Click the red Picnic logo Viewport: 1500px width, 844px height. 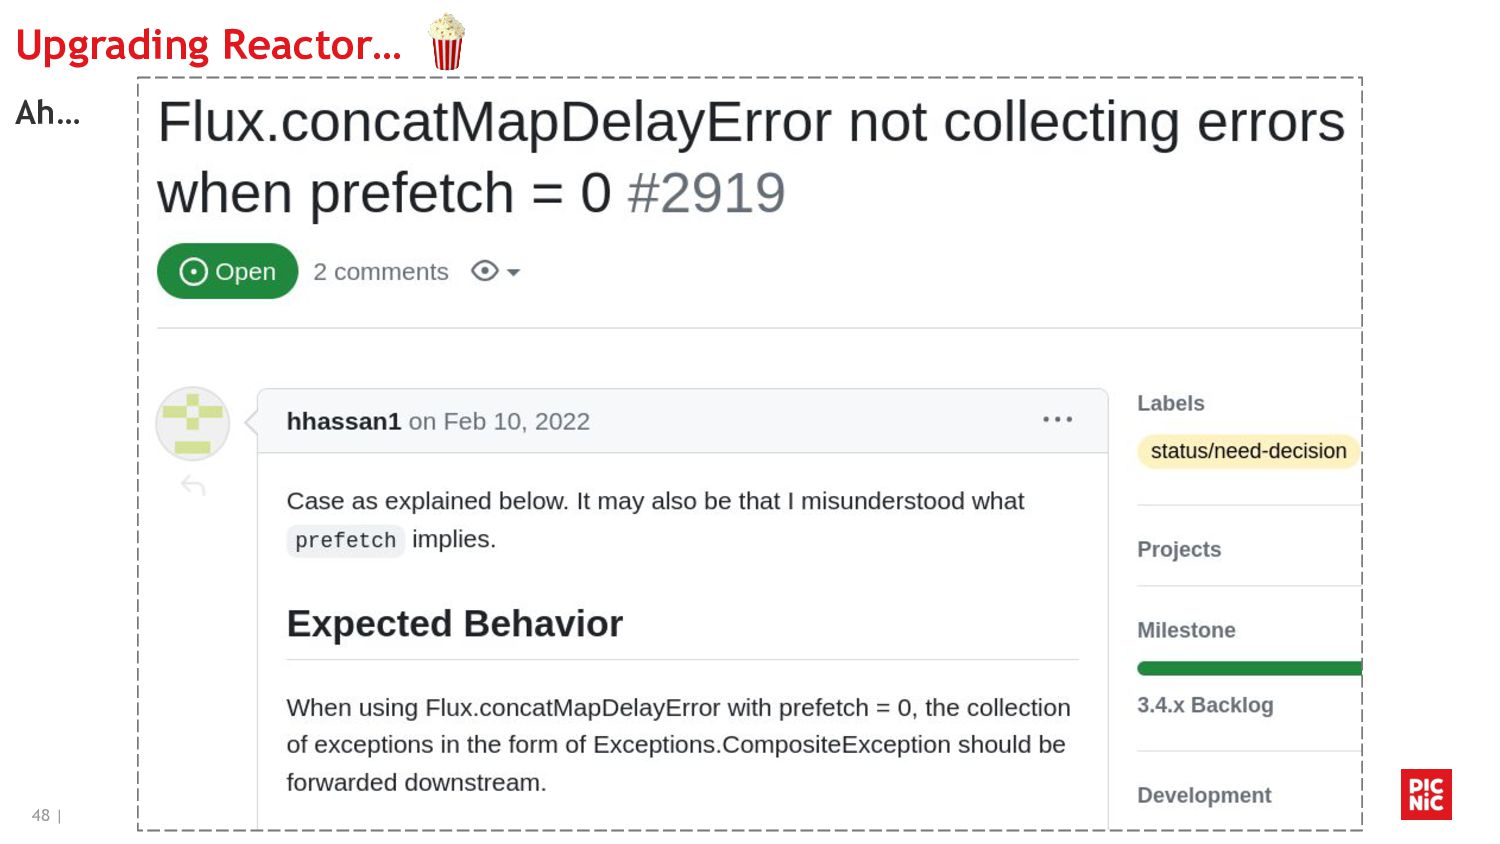[1426, 794]
